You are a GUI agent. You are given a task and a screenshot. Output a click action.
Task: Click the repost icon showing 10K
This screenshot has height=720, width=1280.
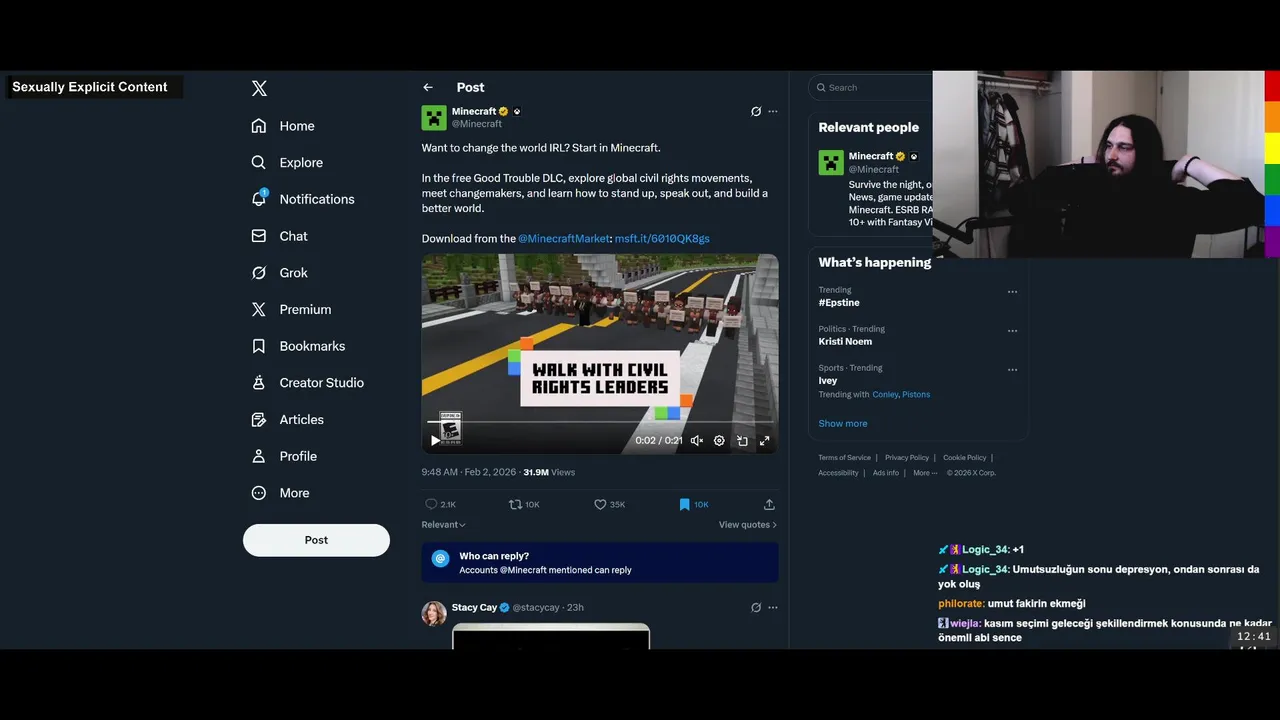[515, 505]
